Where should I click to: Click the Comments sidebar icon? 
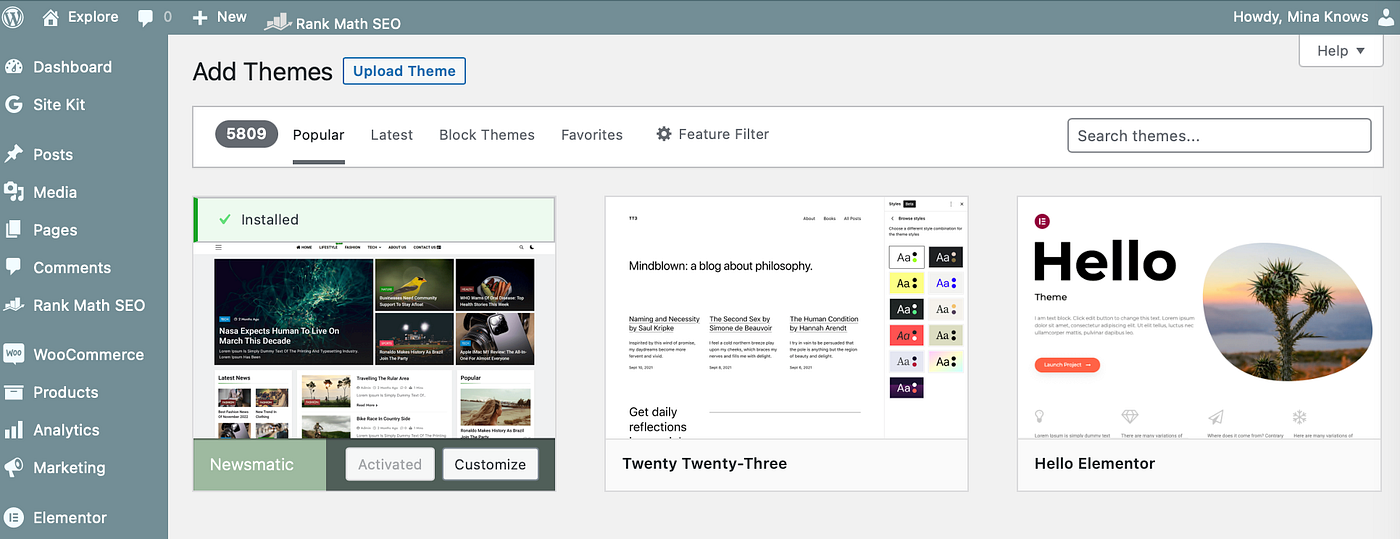14,267
